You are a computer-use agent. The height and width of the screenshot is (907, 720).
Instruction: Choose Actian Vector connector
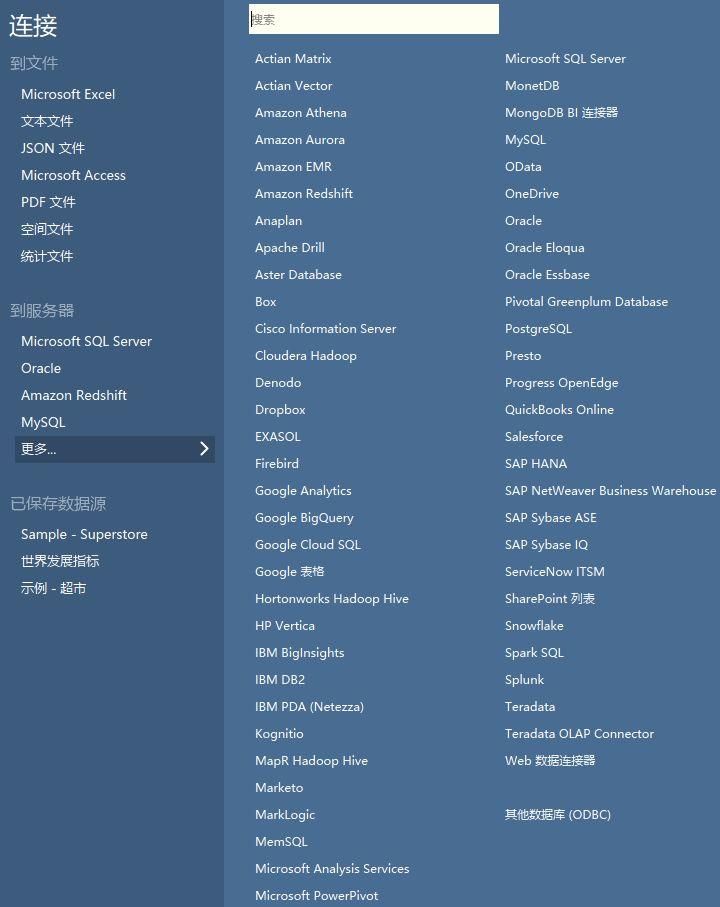pos(294,86)
